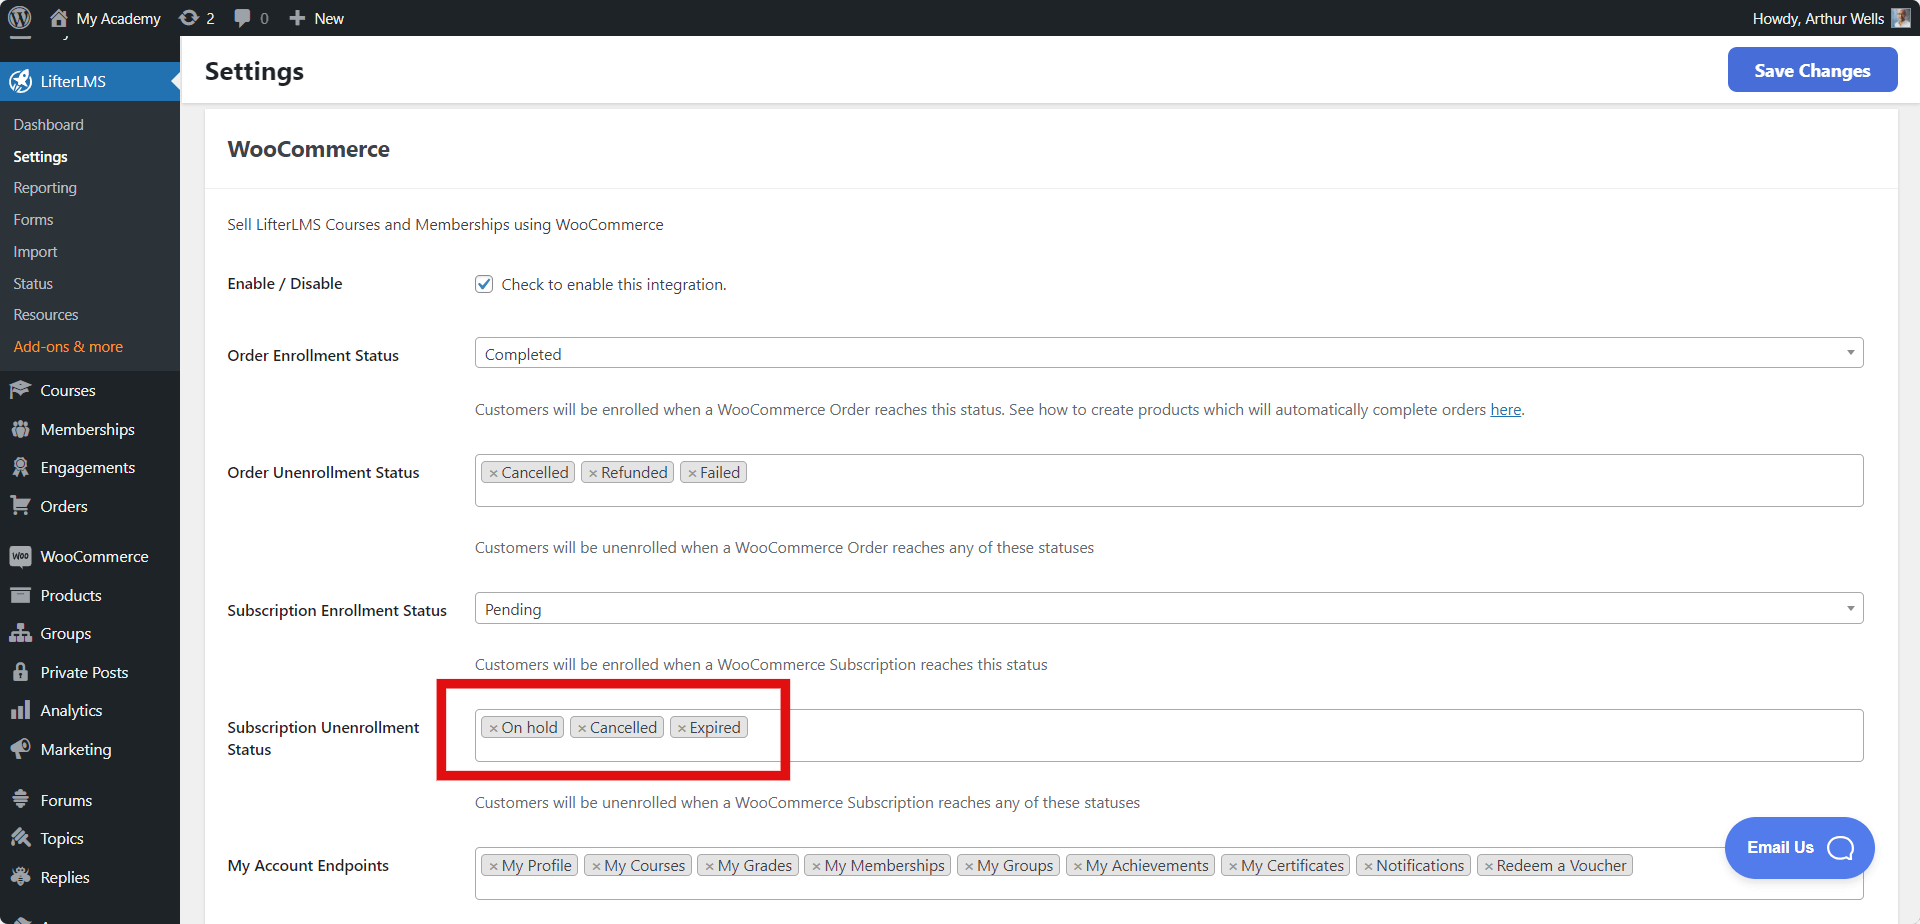Open Import in LifterLMS submenu
The width and height of the screenshot is (1920, 924).
(35, 252)
